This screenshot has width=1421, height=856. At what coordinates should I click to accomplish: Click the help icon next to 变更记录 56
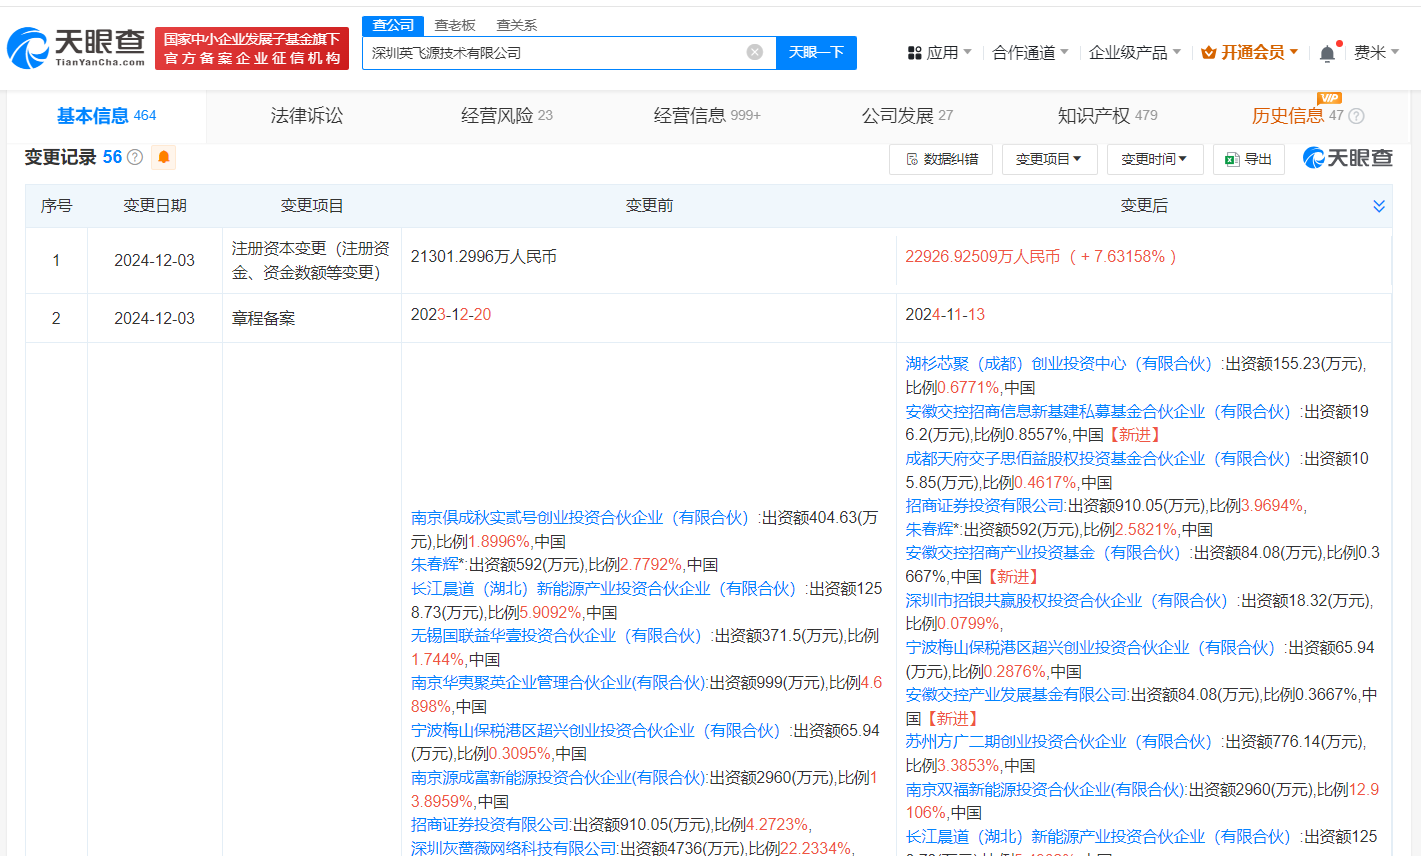pyautogui.click(x=135, y=157)
